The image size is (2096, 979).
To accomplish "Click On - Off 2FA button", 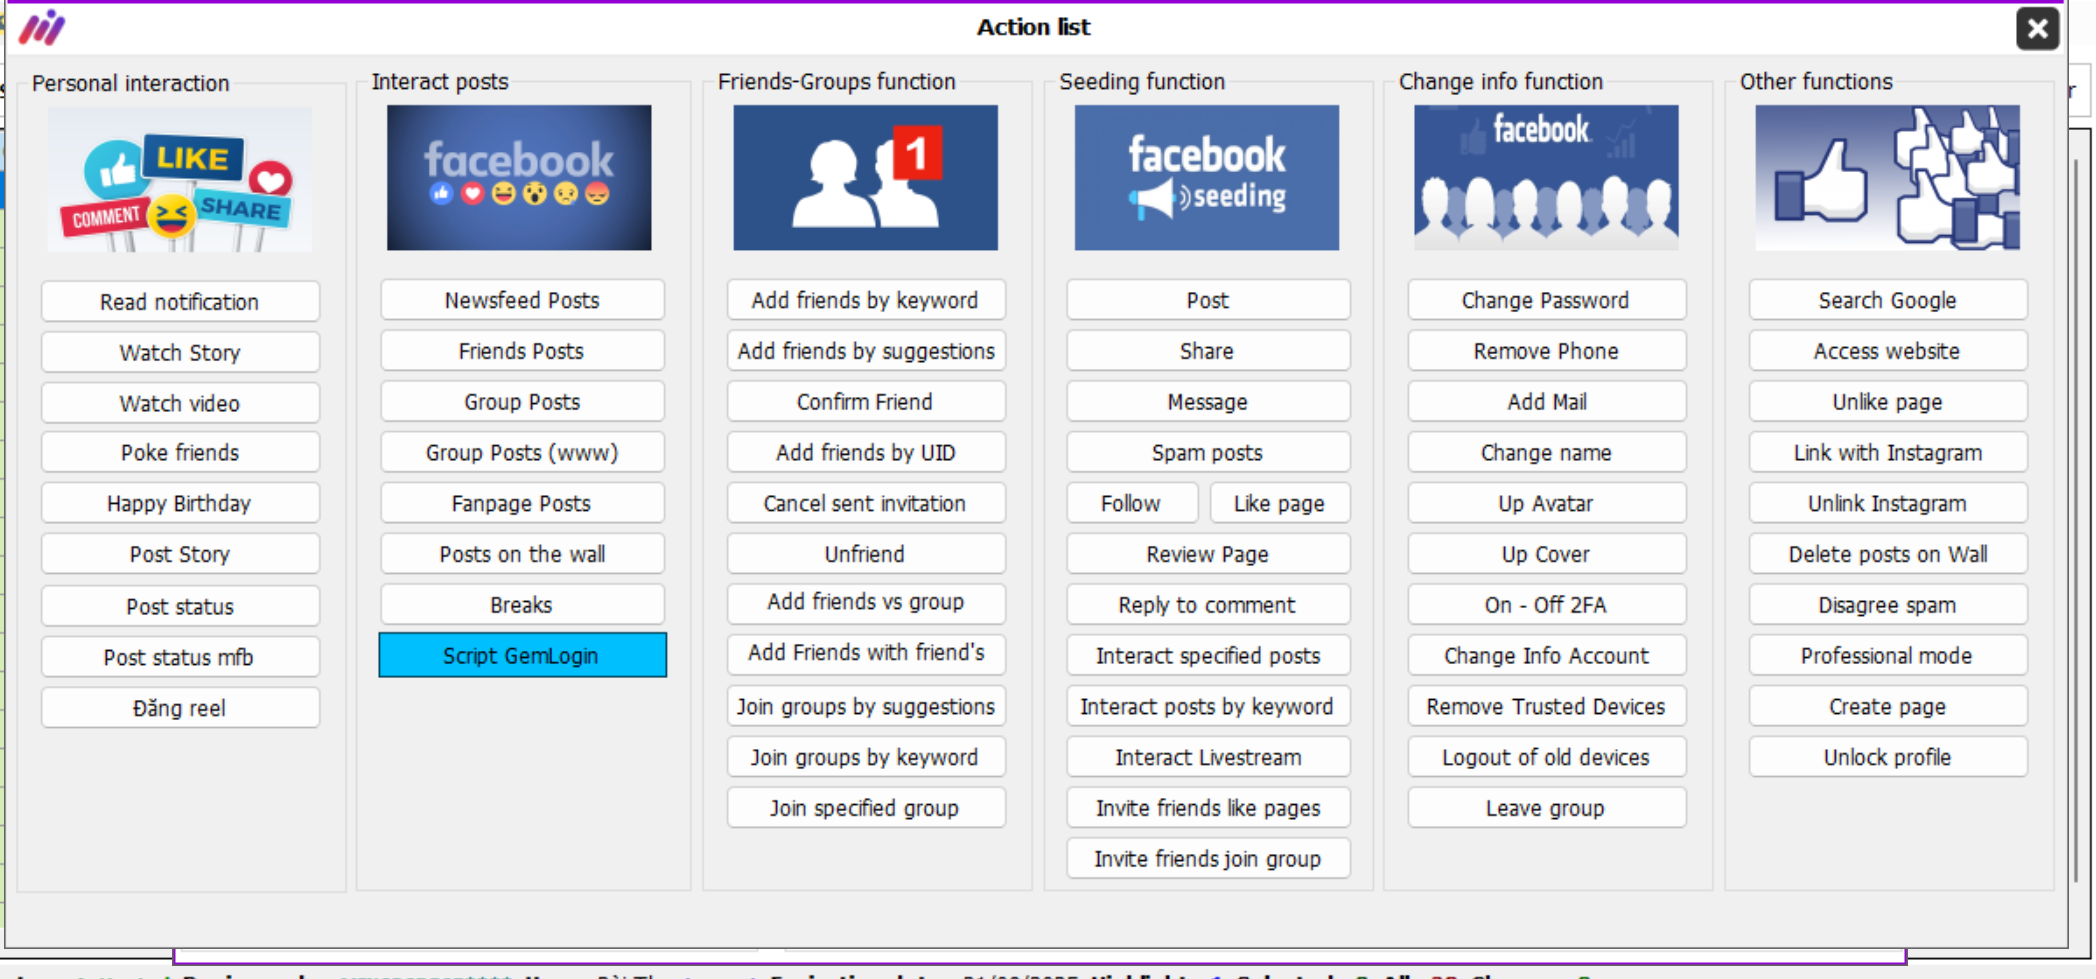I will click(1546, 605).
